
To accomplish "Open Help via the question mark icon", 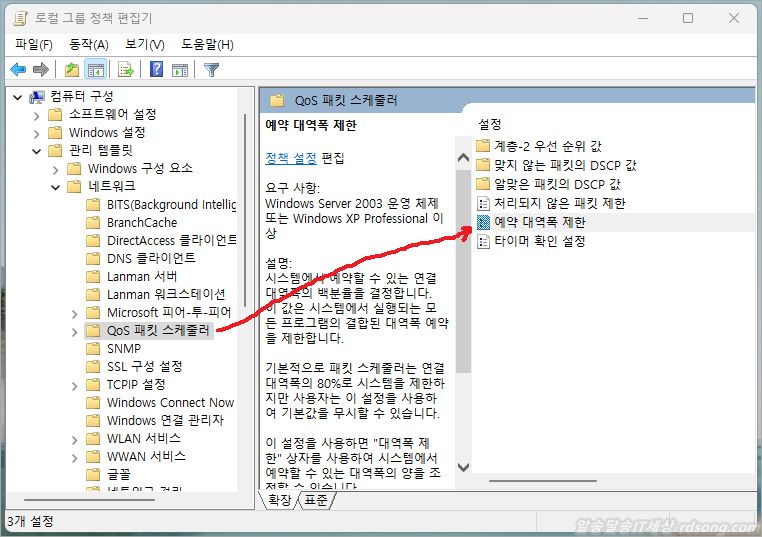I will 156,69.
